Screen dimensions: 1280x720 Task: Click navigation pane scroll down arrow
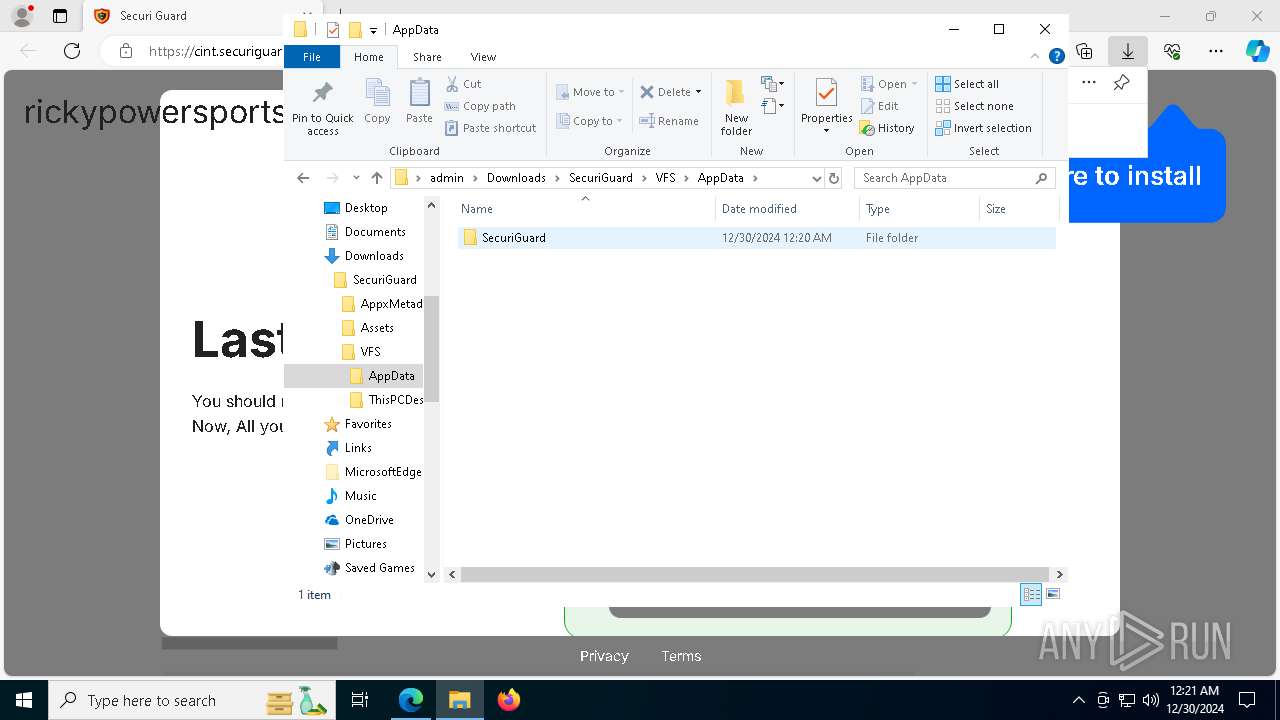point(432,574)
